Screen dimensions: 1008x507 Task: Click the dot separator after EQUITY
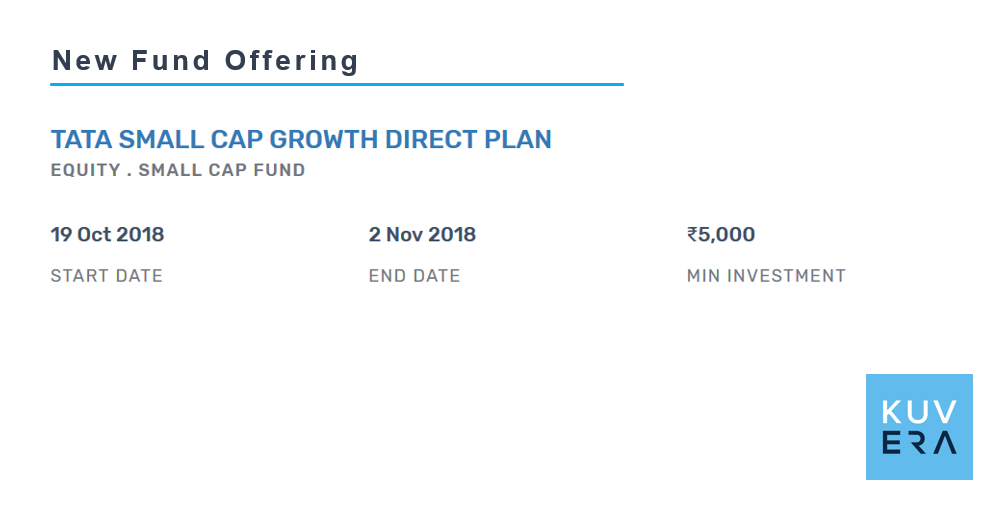pos(129,175)
